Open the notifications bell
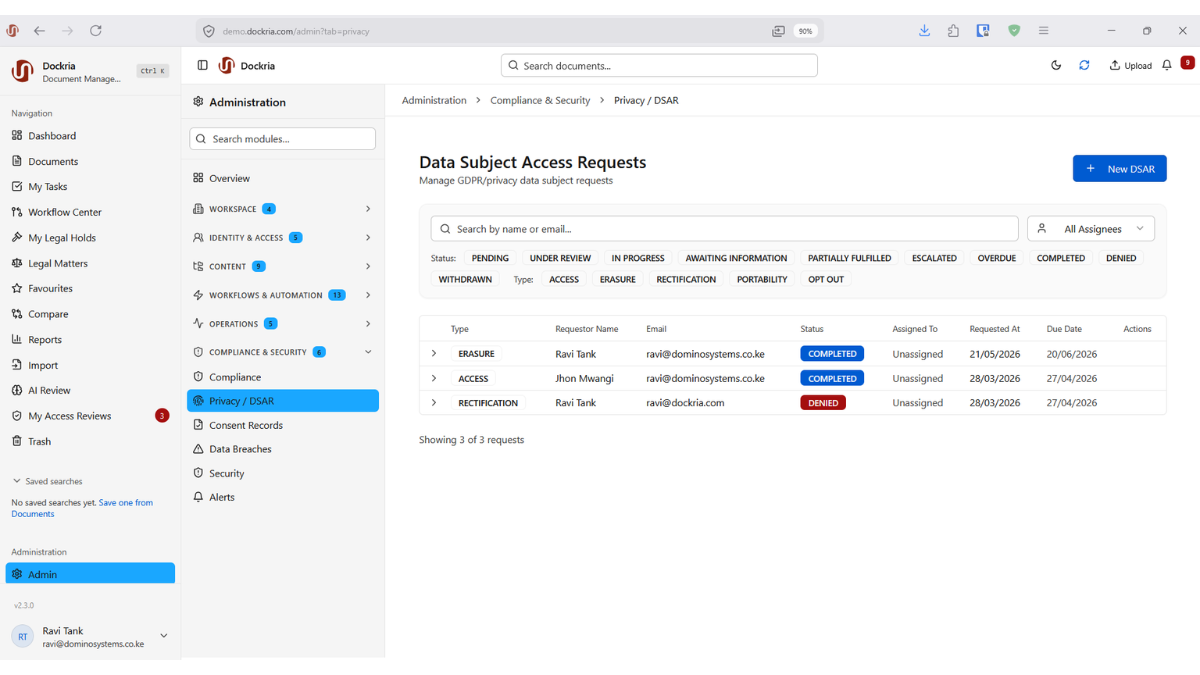The image size is (1200, 675). [1166, 65]
